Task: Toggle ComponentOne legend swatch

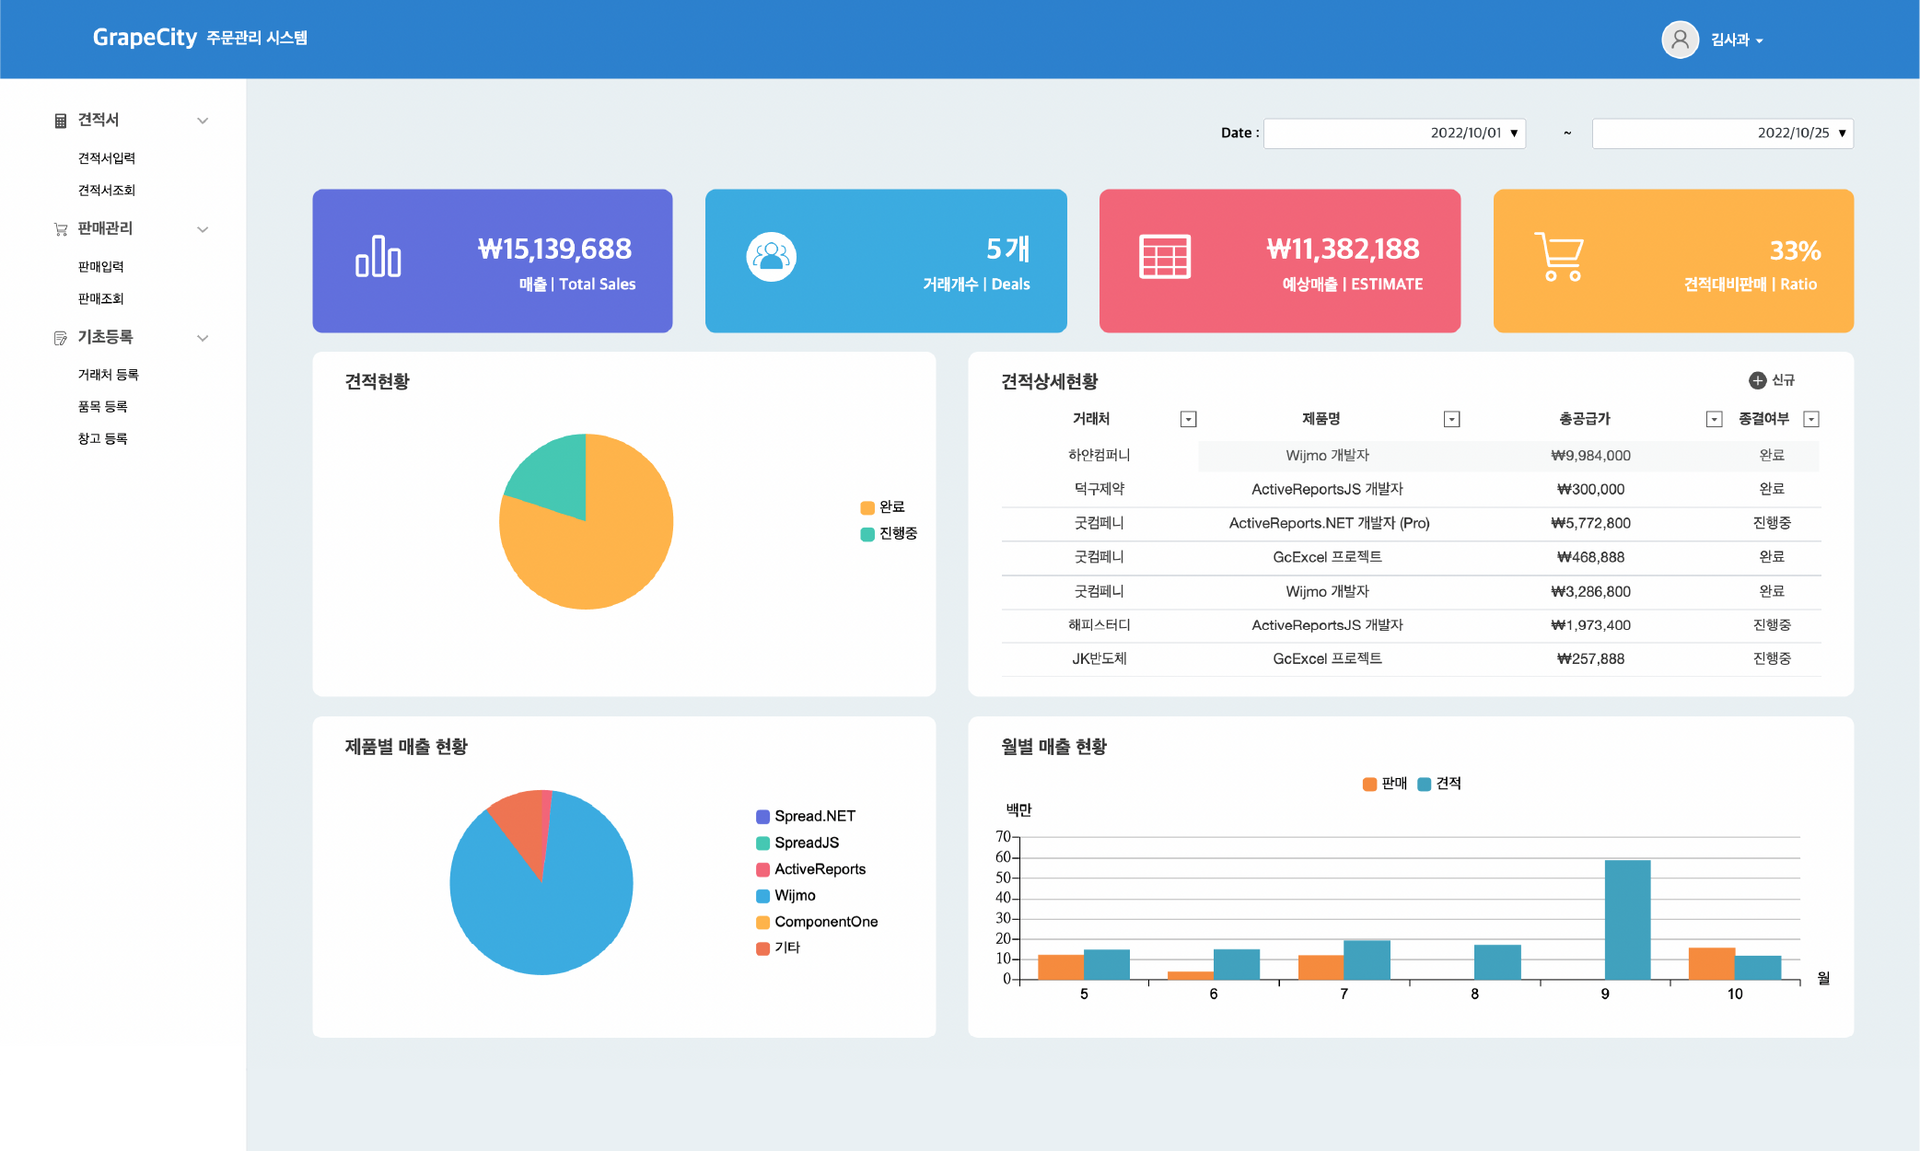Action: click(x=762, y=922)
